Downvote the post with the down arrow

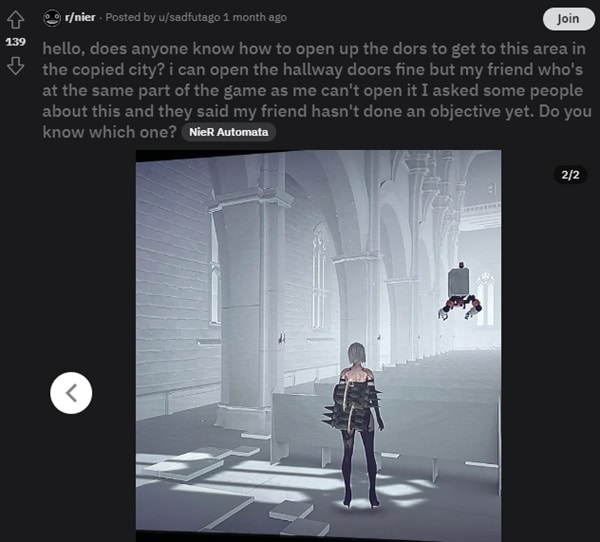point(15,66)
